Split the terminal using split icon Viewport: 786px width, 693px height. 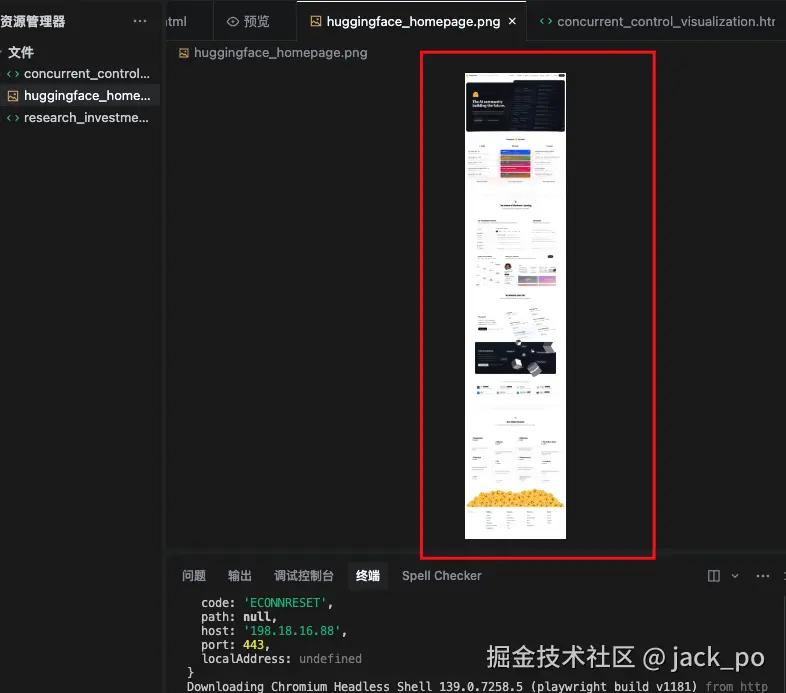coord(713,576)
